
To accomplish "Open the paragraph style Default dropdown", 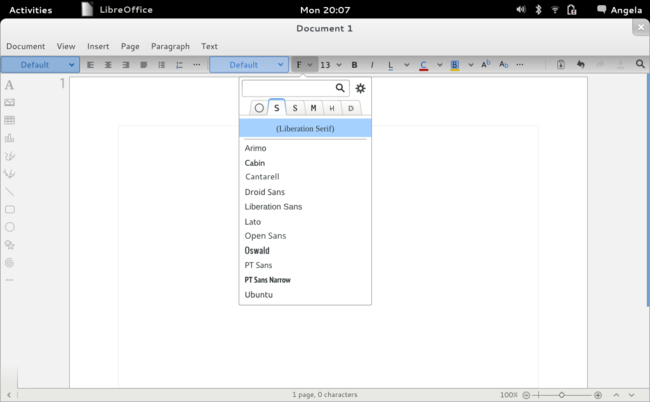I will pos(40,65).
